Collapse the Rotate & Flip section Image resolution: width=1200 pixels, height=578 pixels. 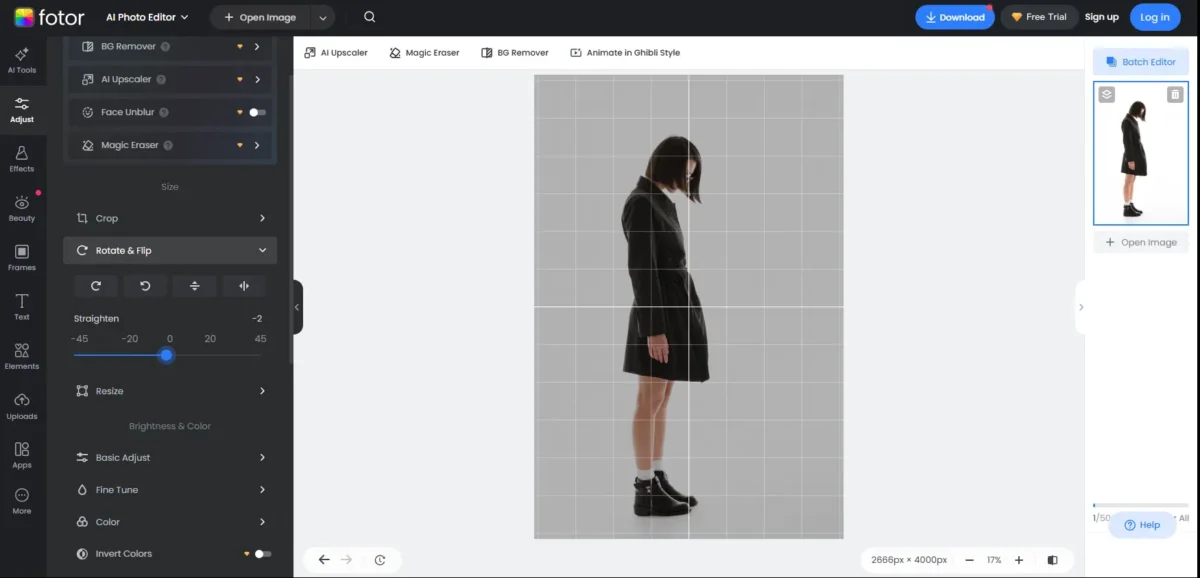170,250
